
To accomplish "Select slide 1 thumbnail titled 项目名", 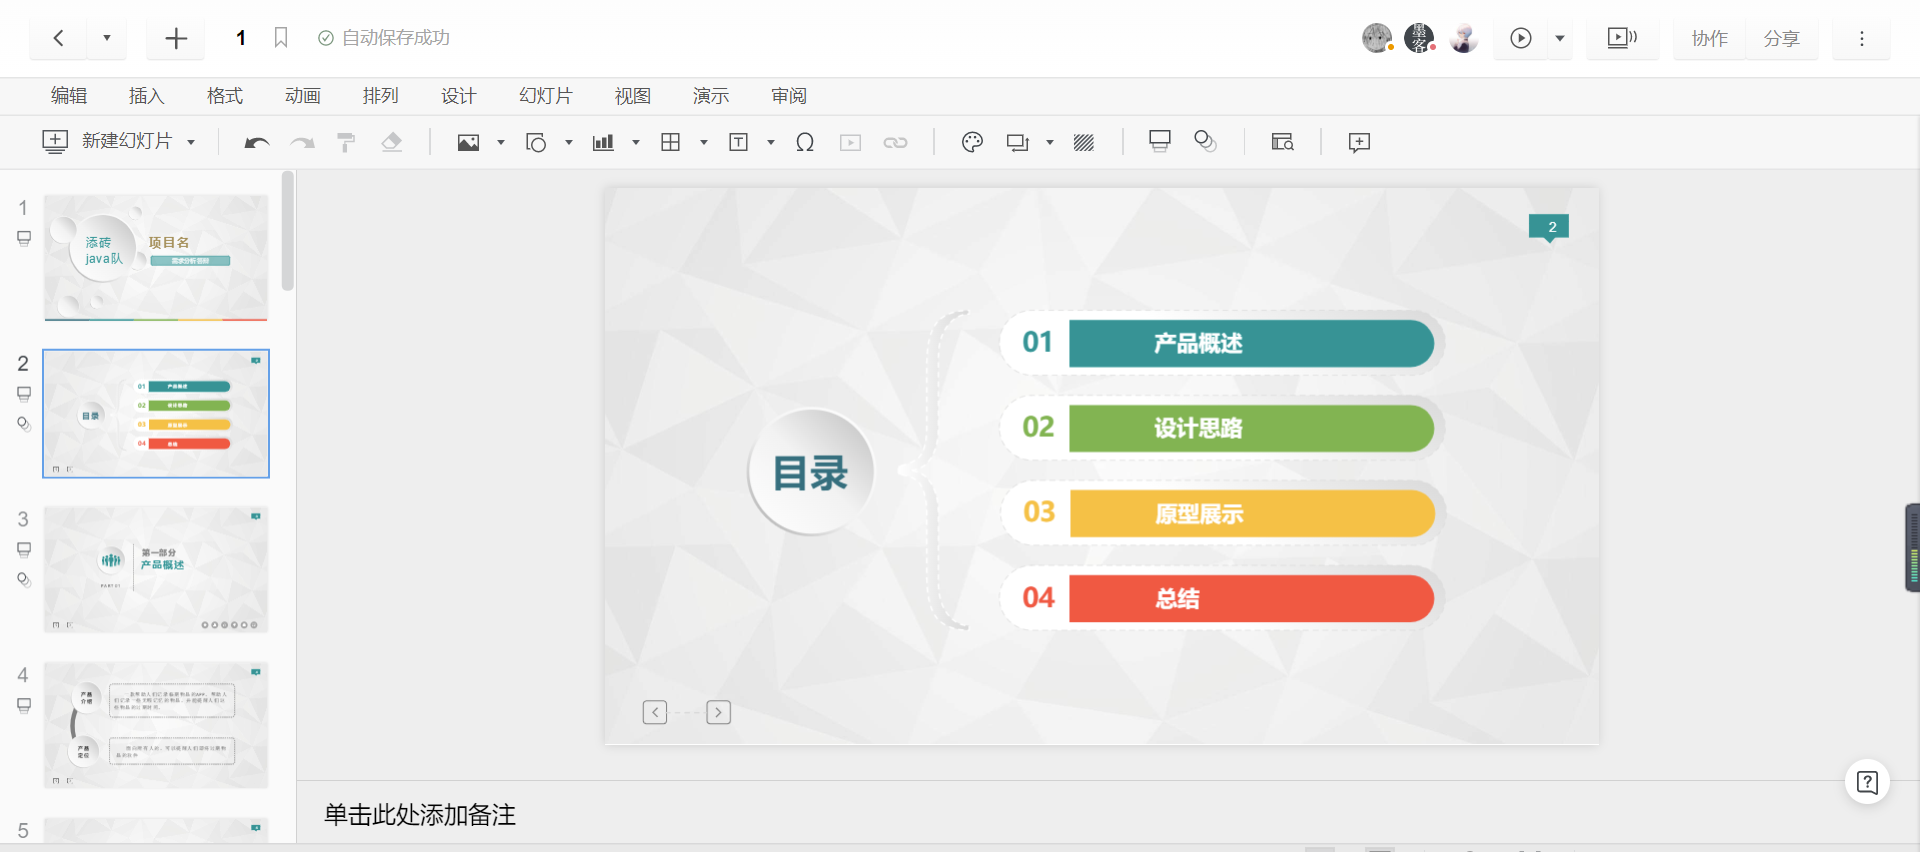I will pos(156,258).
